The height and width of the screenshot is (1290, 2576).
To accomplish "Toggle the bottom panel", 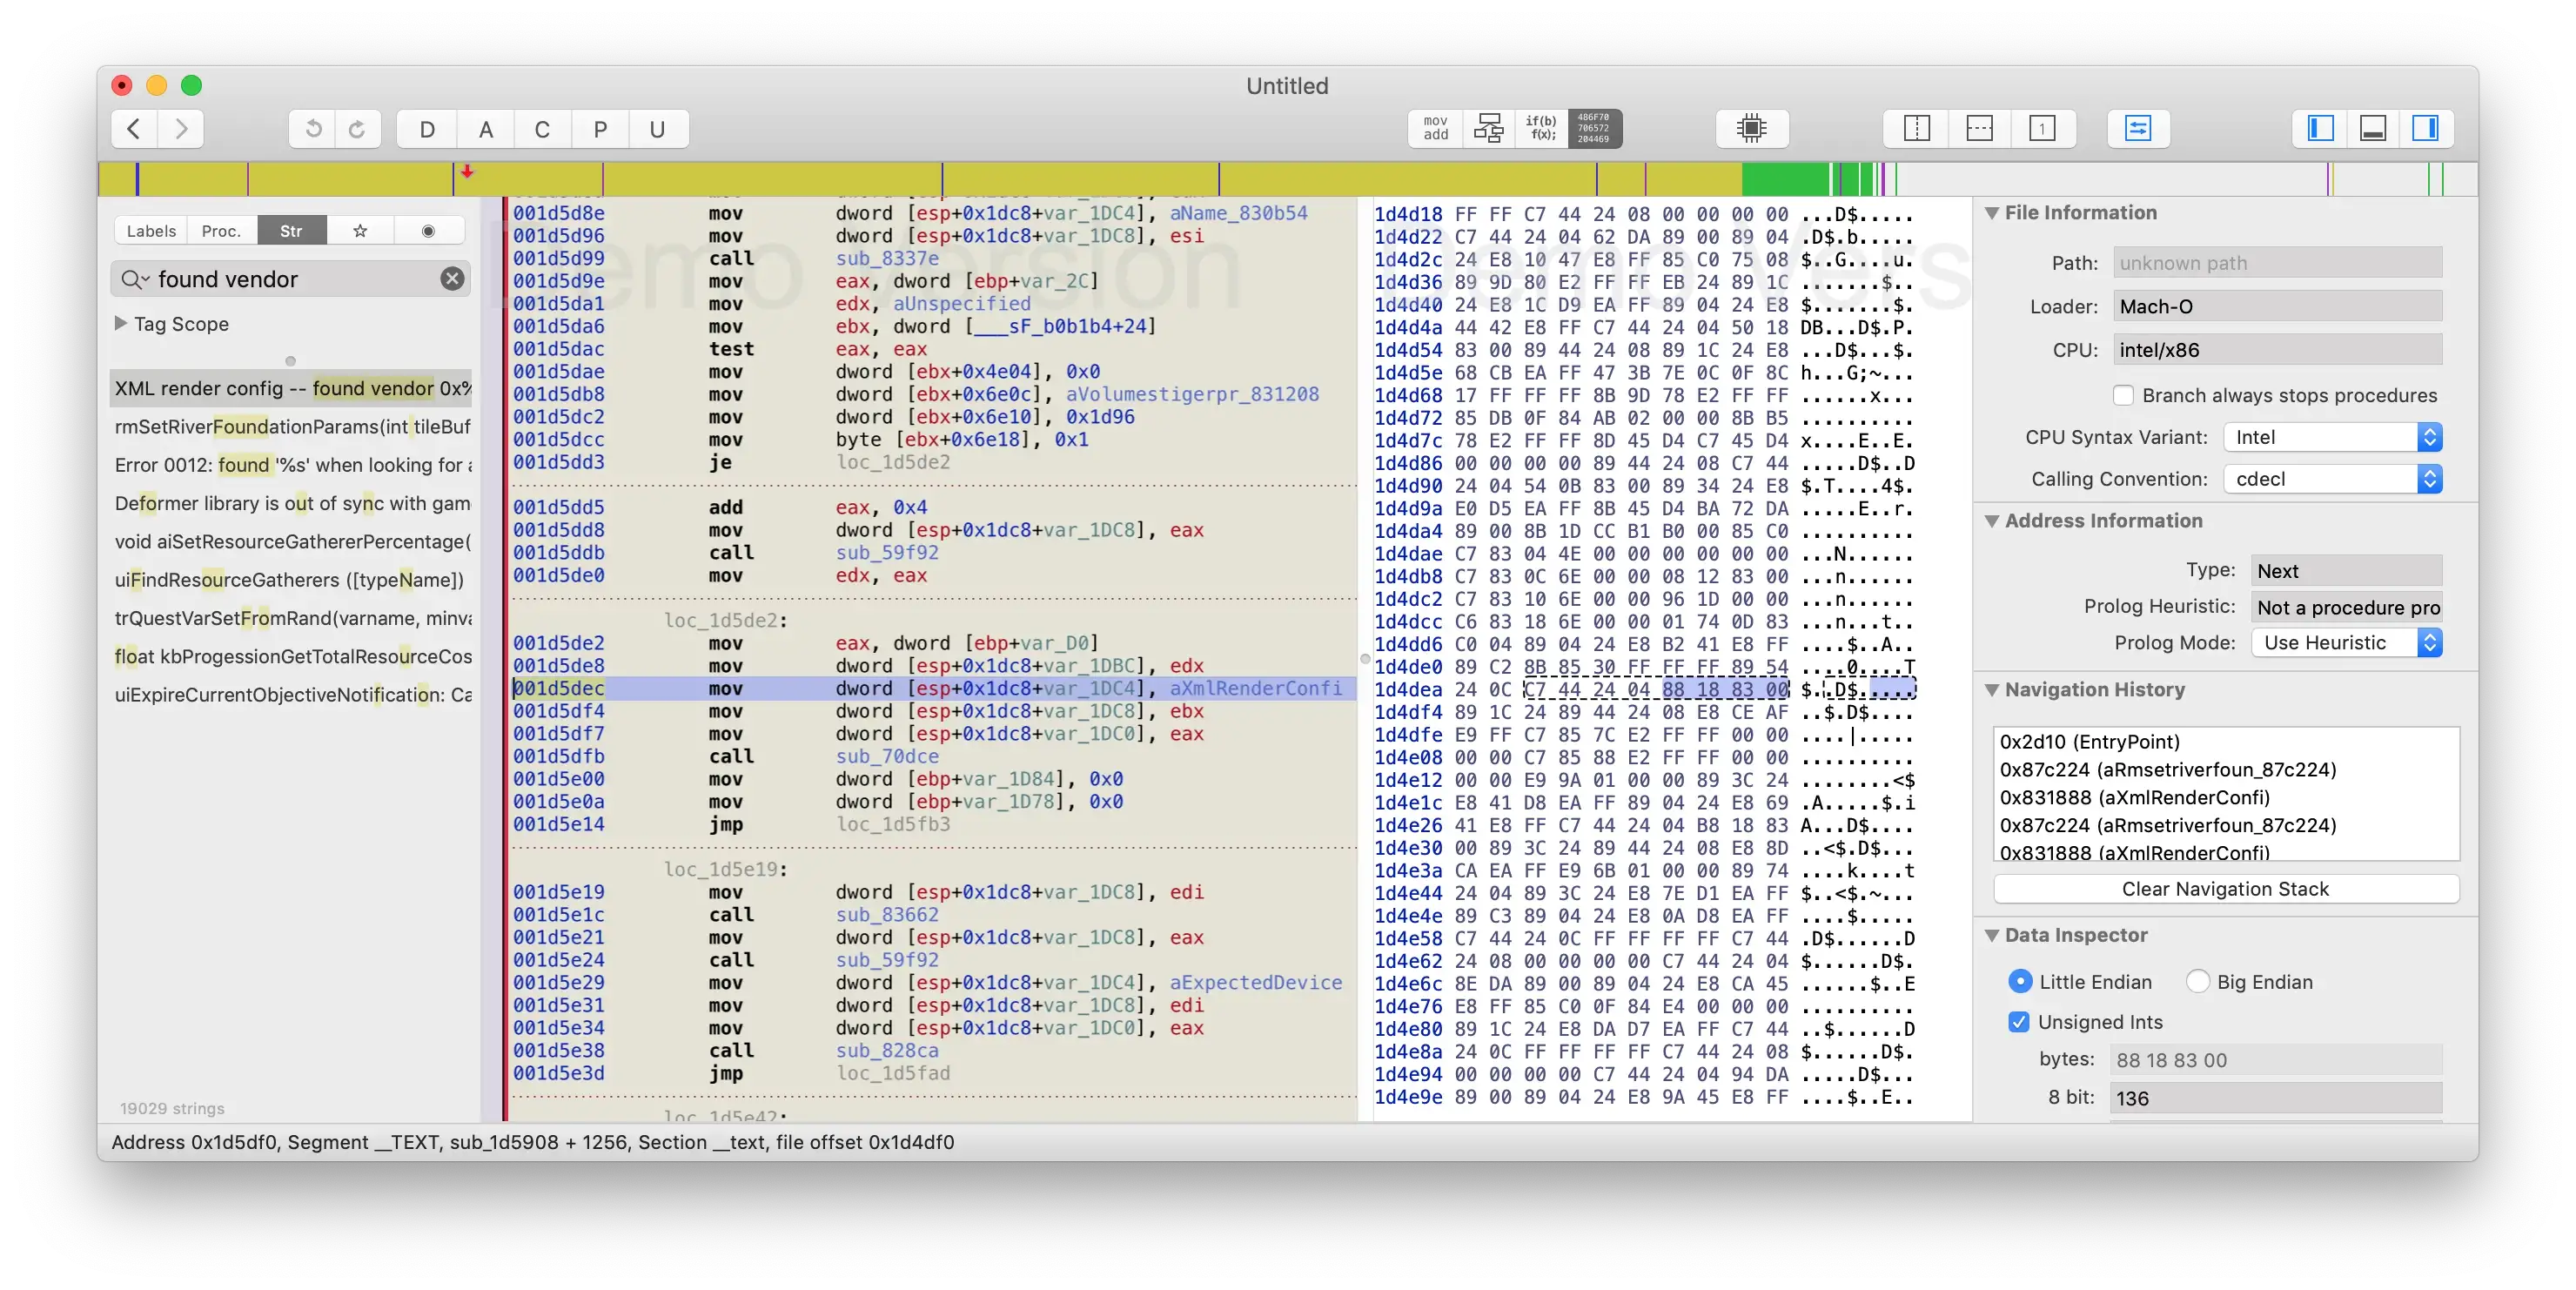I will point(2373,128).
